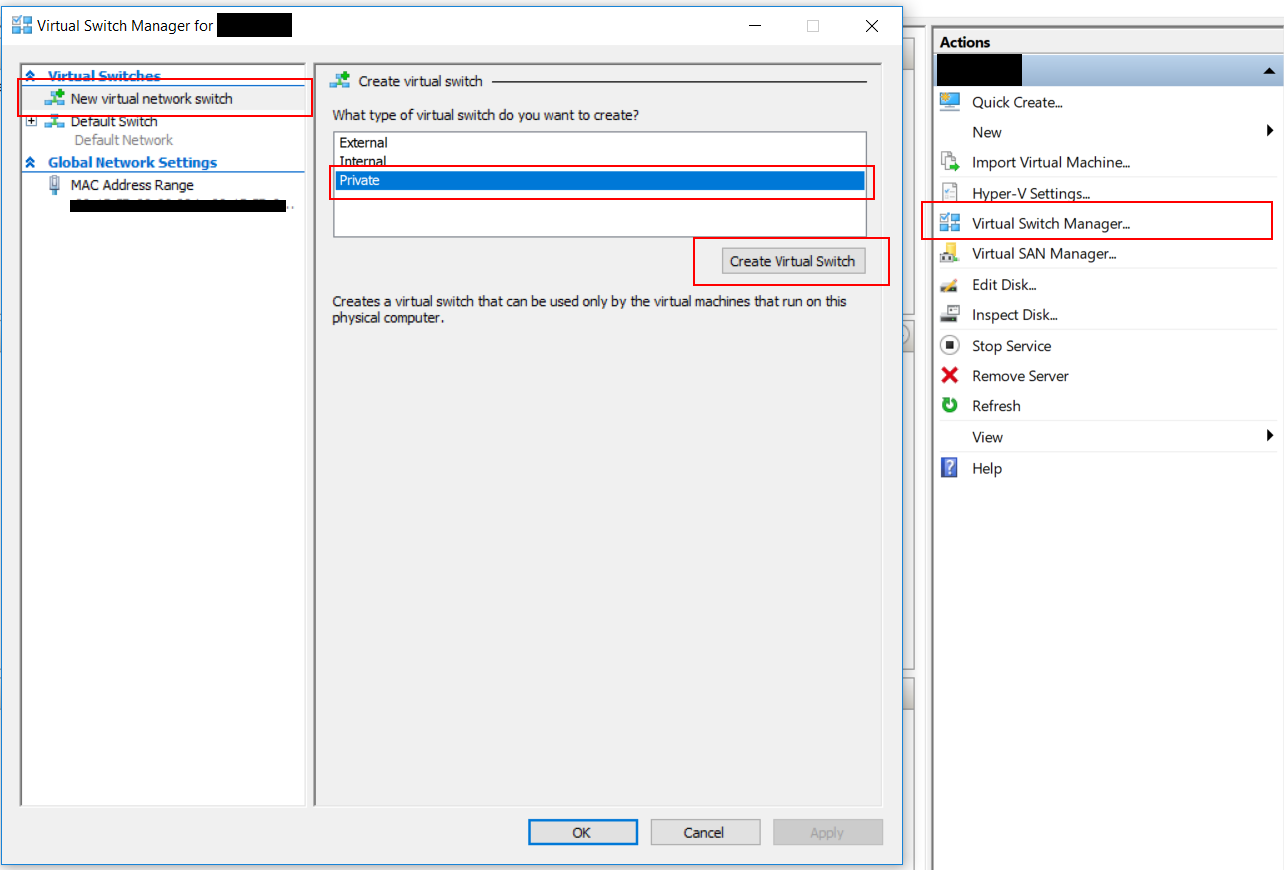Image resolution: width=1284 pixels, height=870 pixels.
Task: Collapse Global Network Settings section
Action: point(30,162)
